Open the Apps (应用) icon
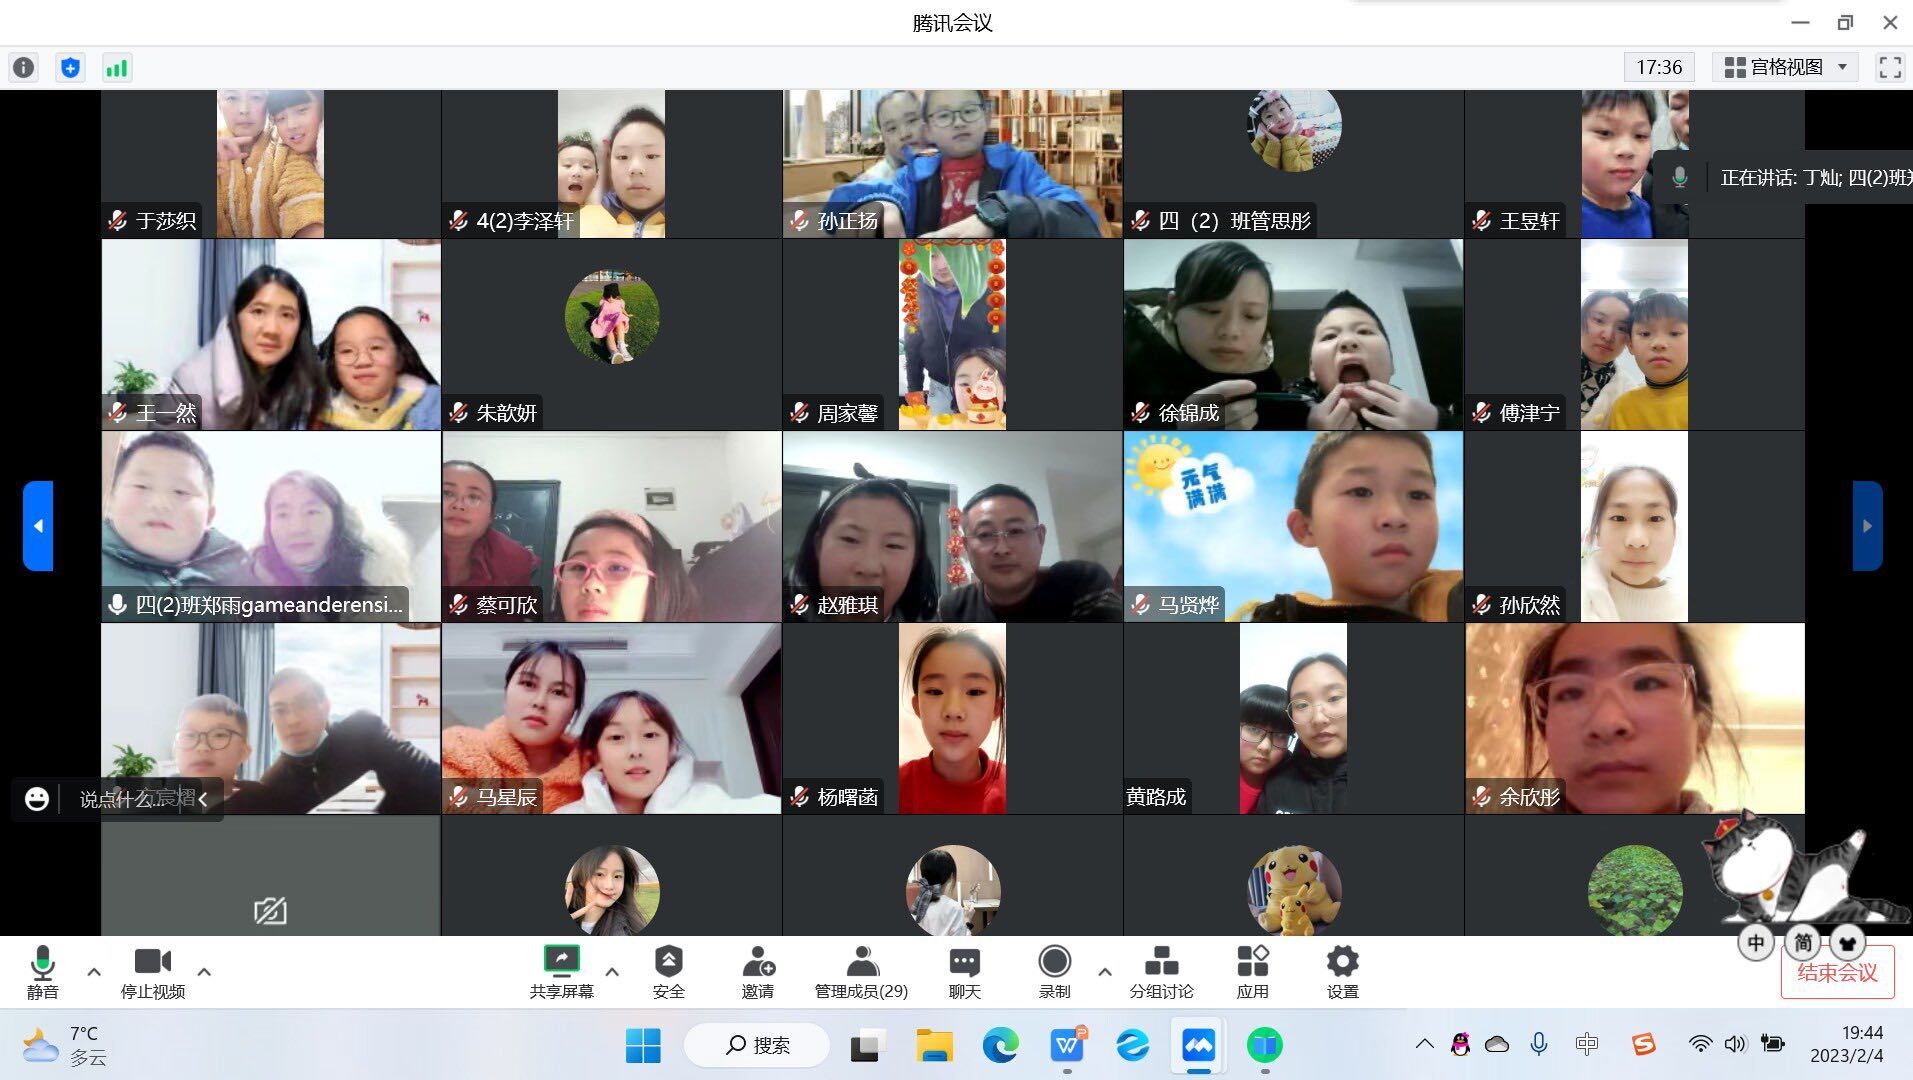Image resolution: width=1913 pixels, height=1080 pixels. (x=1252, y=972)
